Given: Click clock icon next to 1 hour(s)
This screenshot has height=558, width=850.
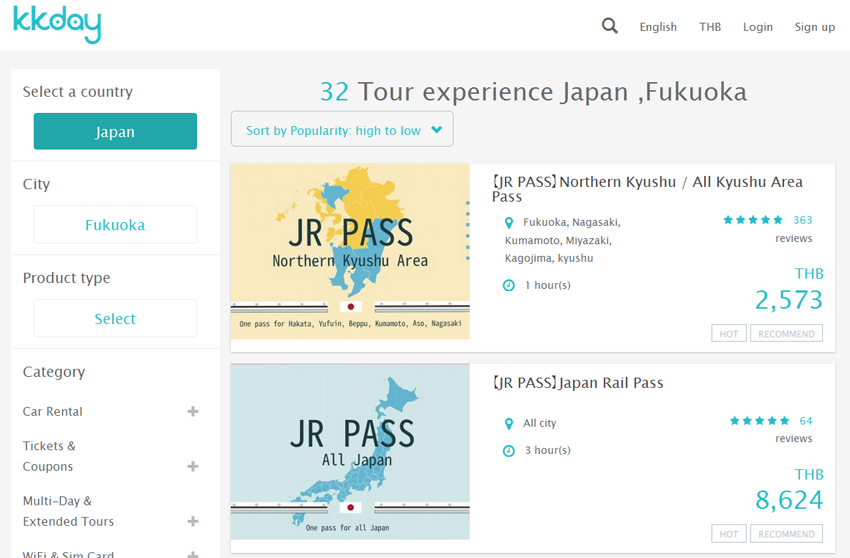Looking at the screenshot, I should pos(508,285).
